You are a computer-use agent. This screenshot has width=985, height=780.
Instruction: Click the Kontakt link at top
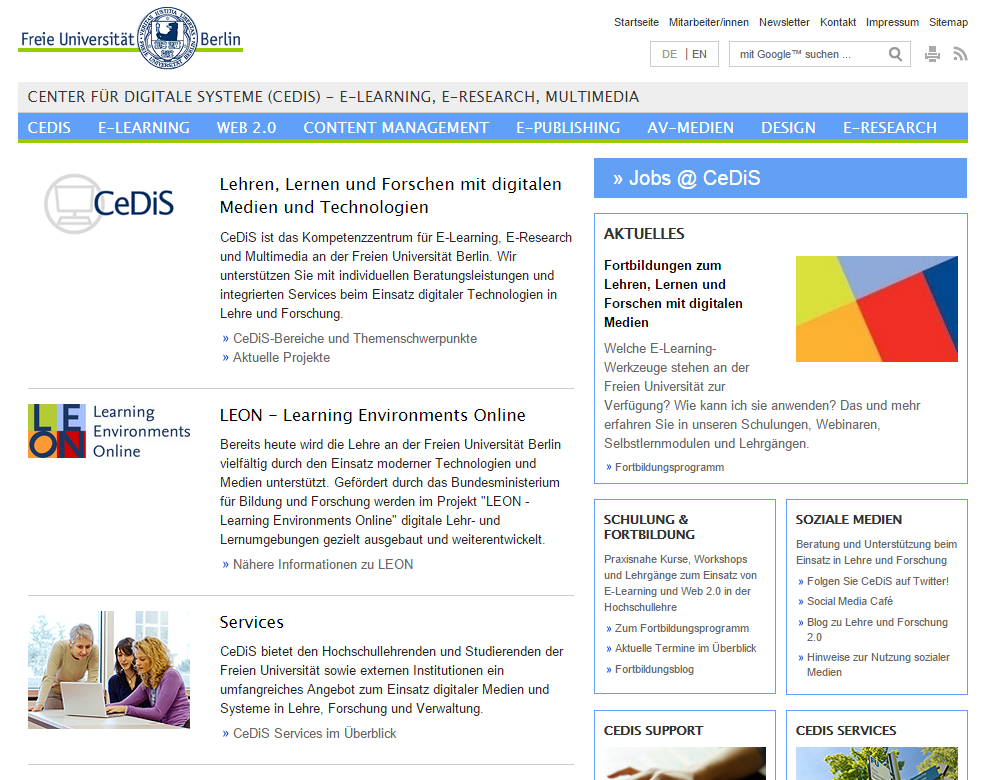tap(837, 21)
